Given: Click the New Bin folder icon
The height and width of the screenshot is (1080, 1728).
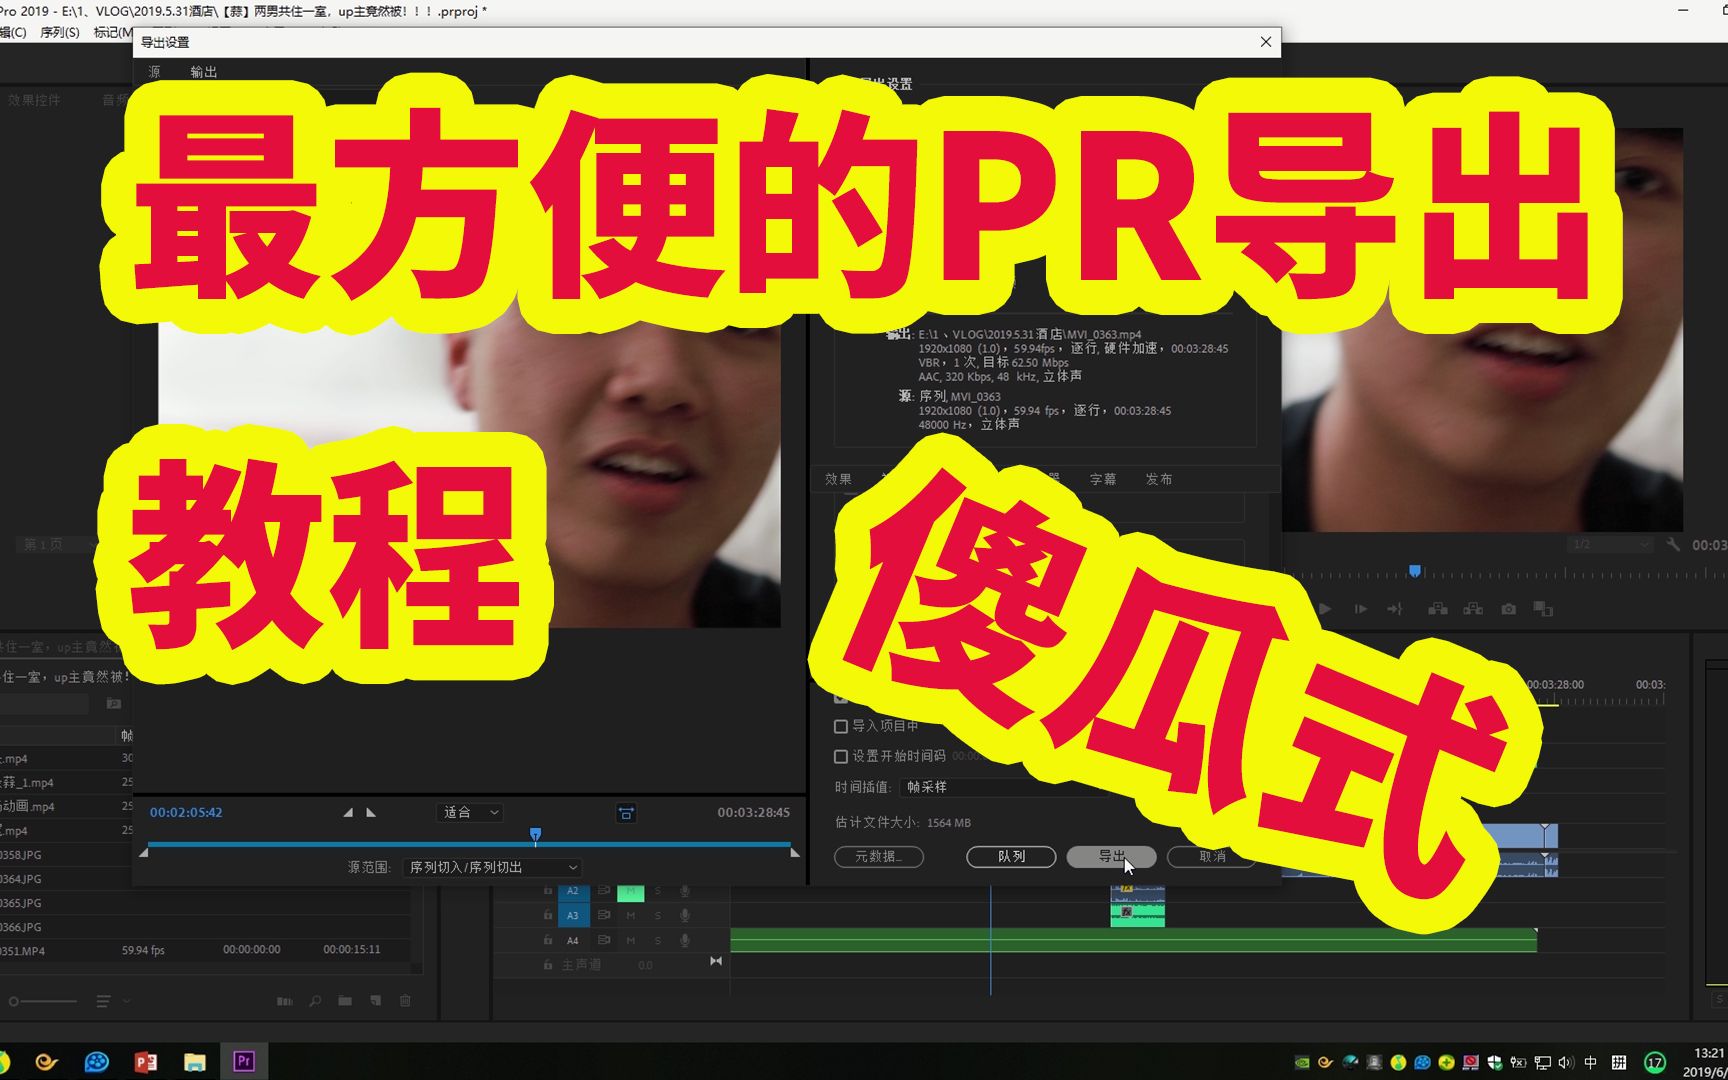Looking at the screenshot, I should 345,1001.
